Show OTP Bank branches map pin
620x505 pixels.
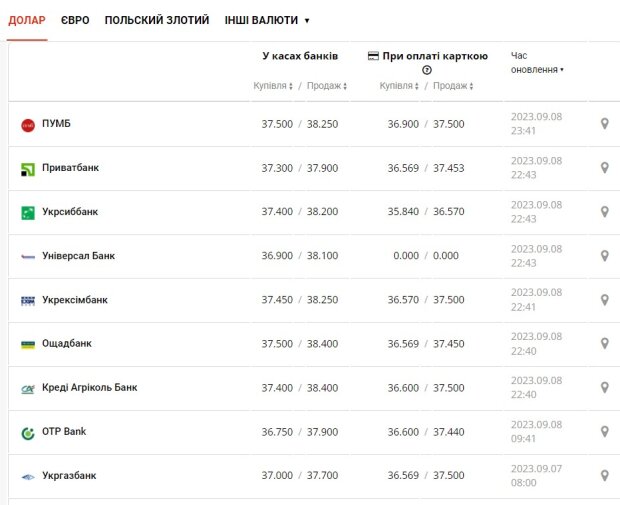coord(605,431)
